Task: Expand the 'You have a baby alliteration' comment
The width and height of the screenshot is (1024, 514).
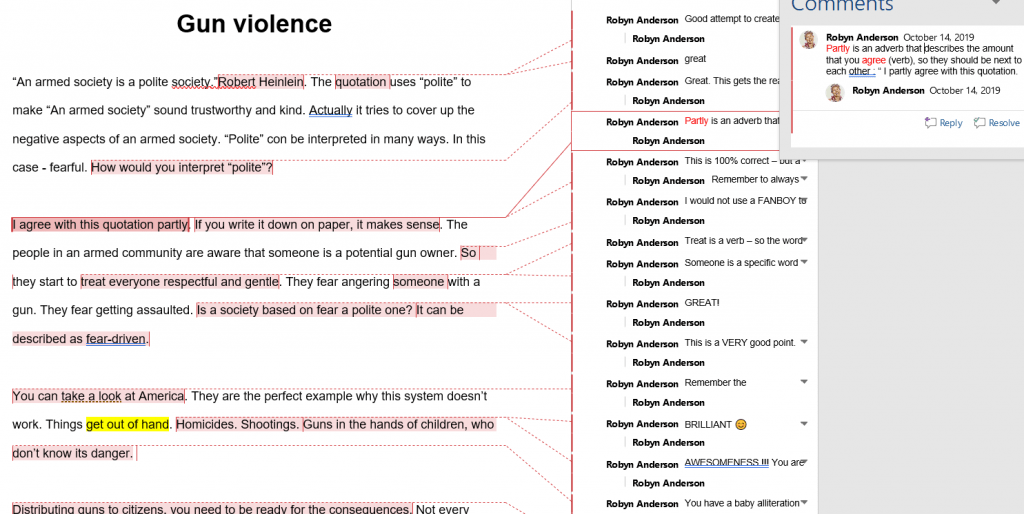Action: [804, 503]
